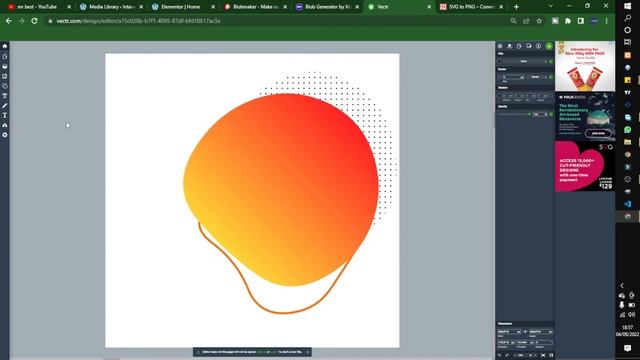Open a new browser tab
Image resolution: width=640 pixels, height=360 pixels.
pos(516,7)
